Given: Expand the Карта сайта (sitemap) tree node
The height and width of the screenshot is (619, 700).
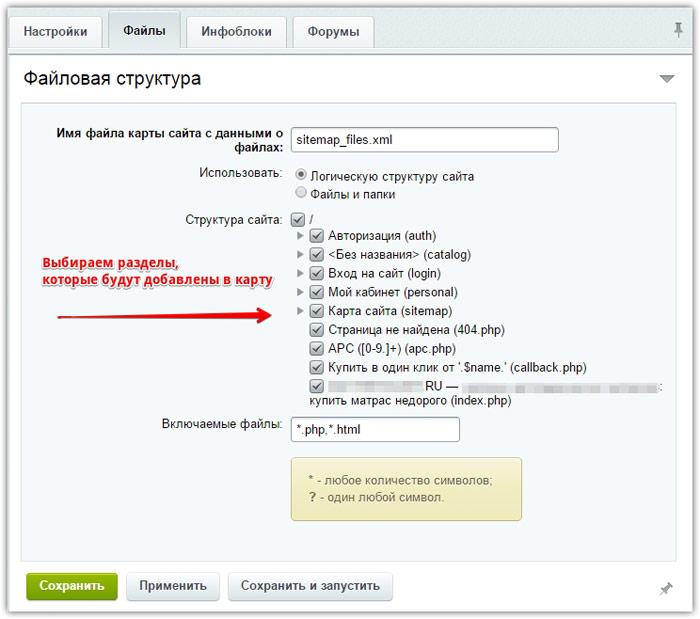Looking at the screenshot, I should (301, 311).
